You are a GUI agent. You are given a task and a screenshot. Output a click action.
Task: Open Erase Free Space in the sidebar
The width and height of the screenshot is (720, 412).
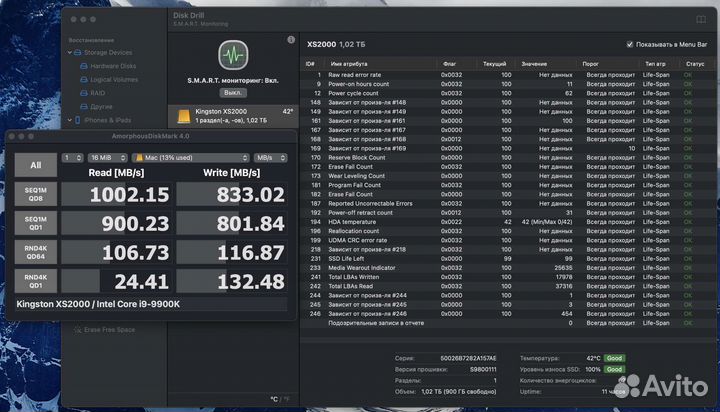[109, 330]
